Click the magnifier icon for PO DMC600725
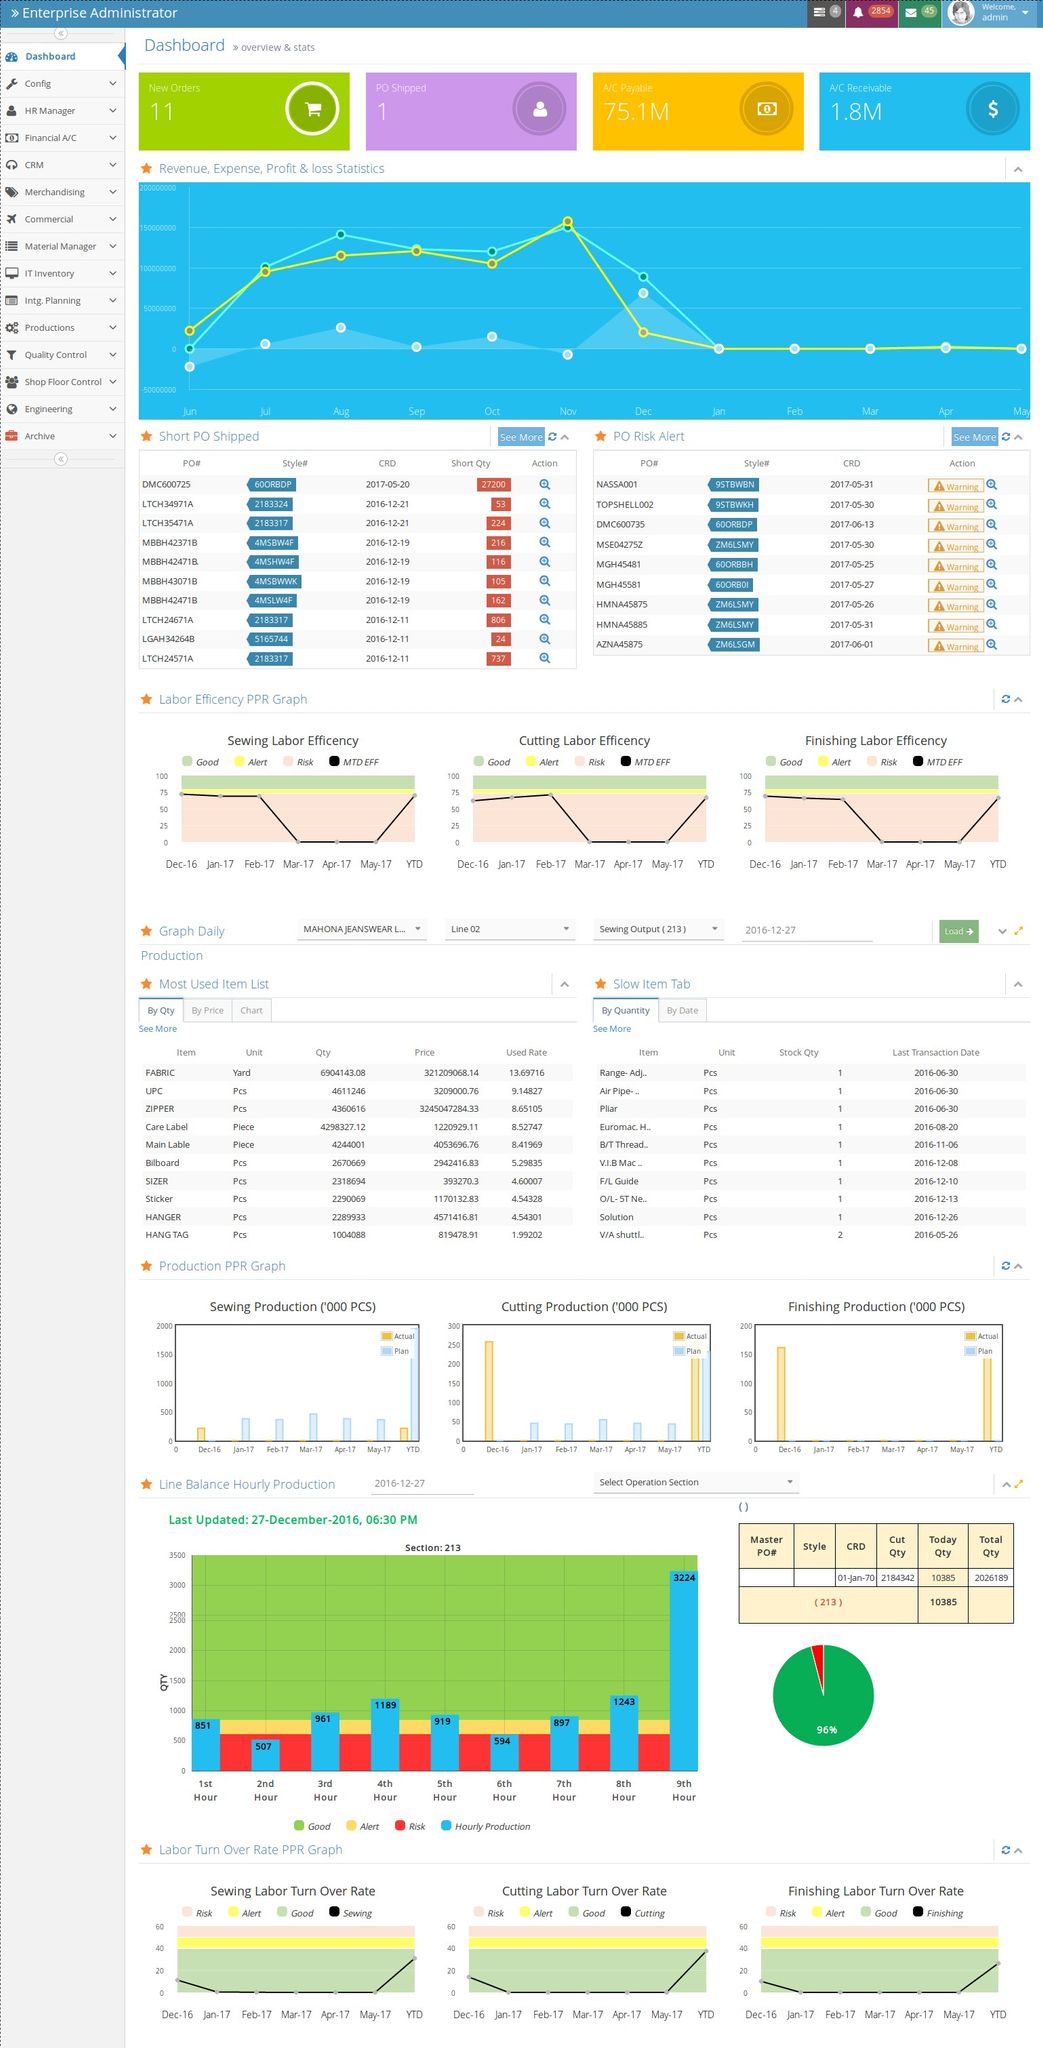1043x2048 pixels. coord(545,484)
